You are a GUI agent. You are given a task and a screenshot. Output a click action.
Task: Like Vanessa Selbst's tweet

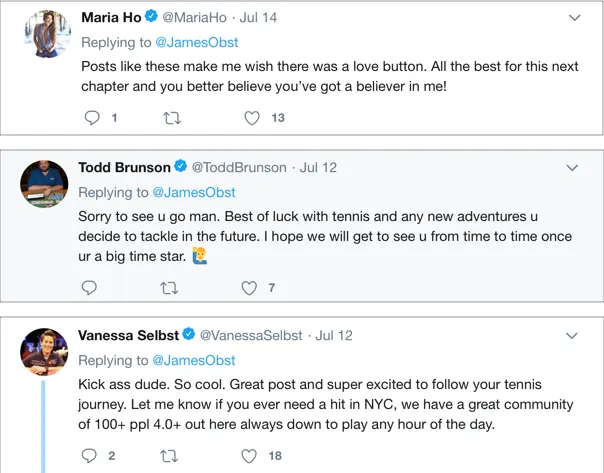tap(252, 456)
